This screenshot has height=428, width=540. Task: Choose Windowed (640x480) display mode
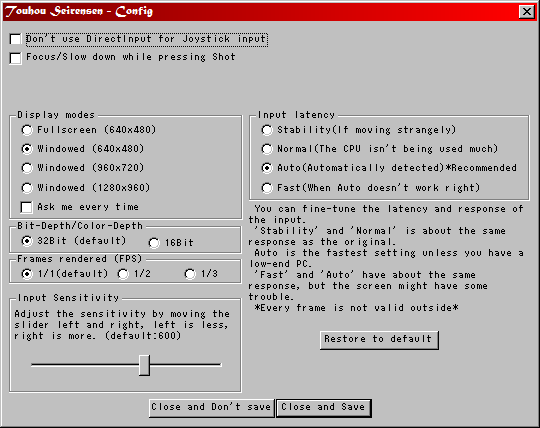tap(27, 149)
